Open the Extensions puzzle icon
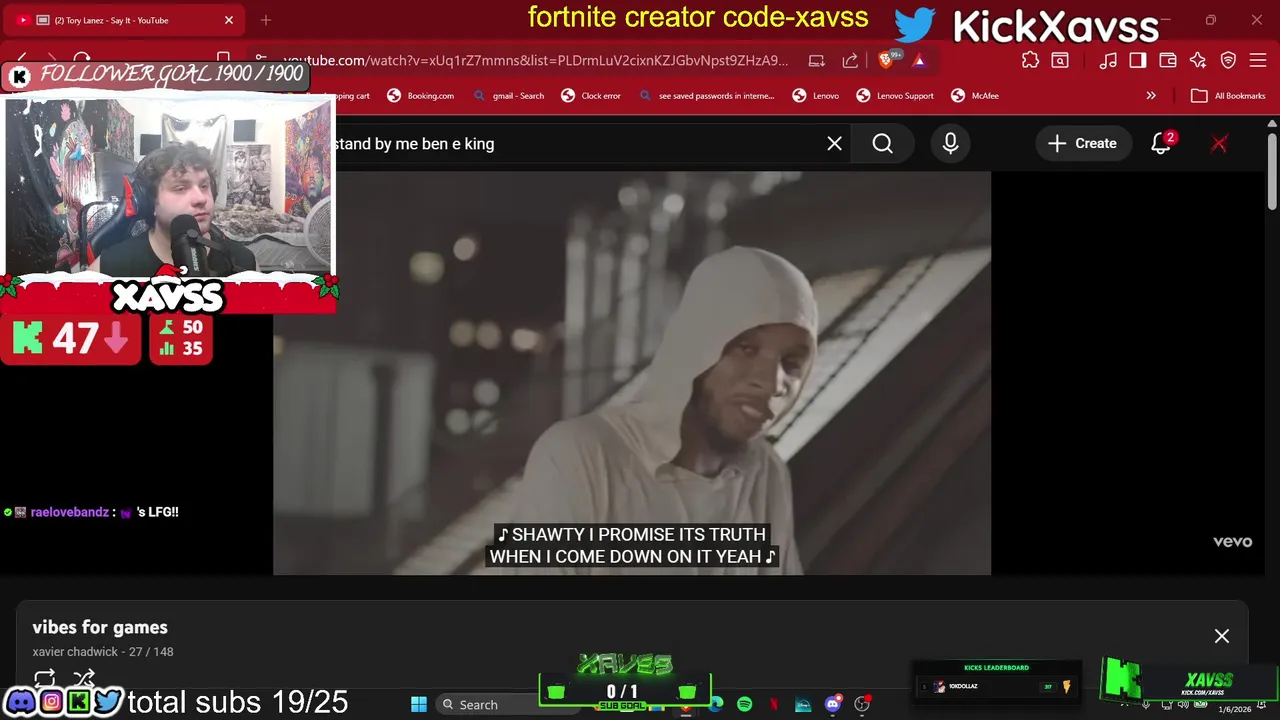The width and height of the screenshot is (1280, 720). point(1030,61)
